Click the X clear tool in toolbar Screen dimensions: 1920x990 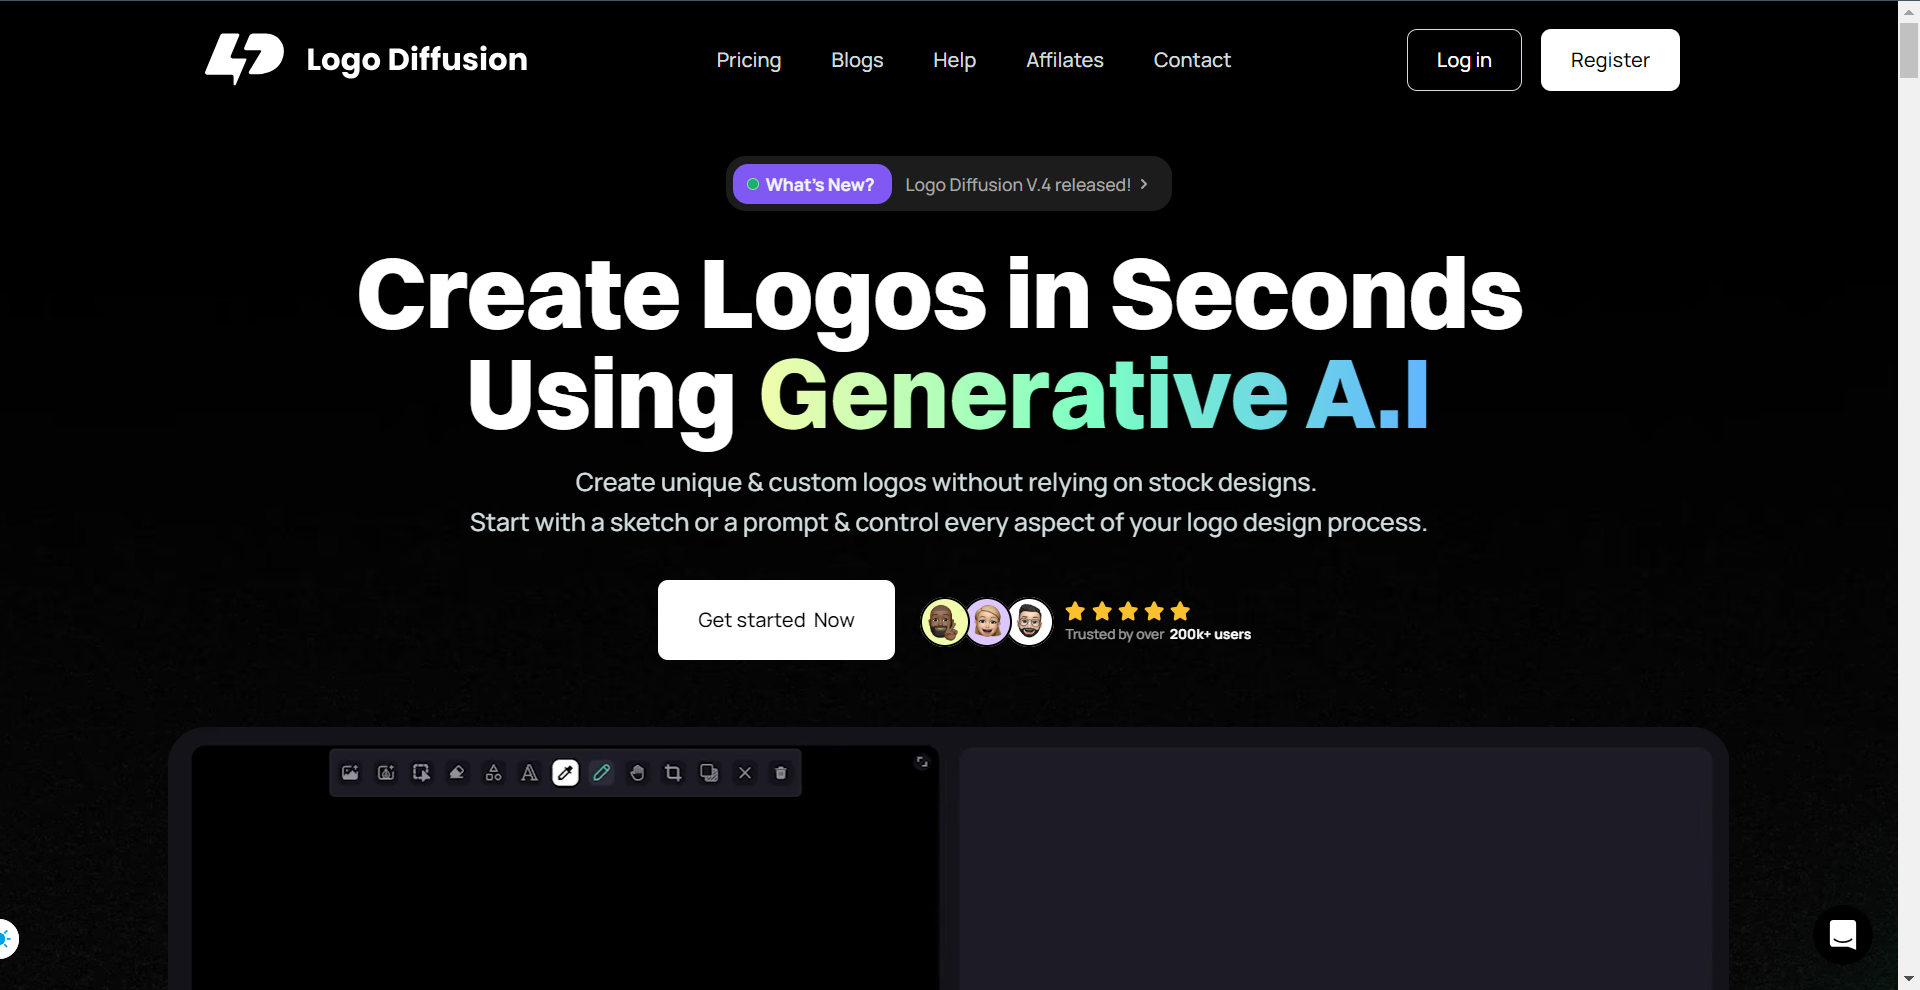click(x=745, y=773)
